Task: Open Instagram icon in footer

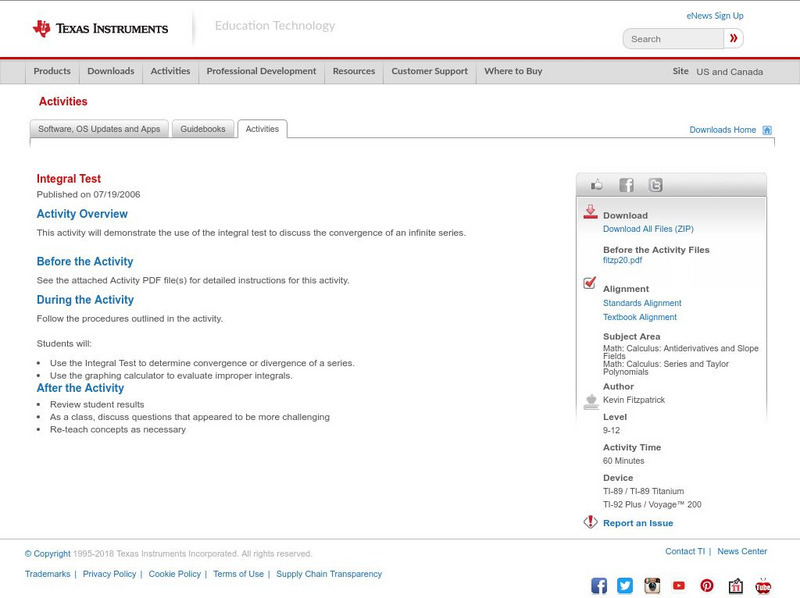Action: tap(652, 586)
